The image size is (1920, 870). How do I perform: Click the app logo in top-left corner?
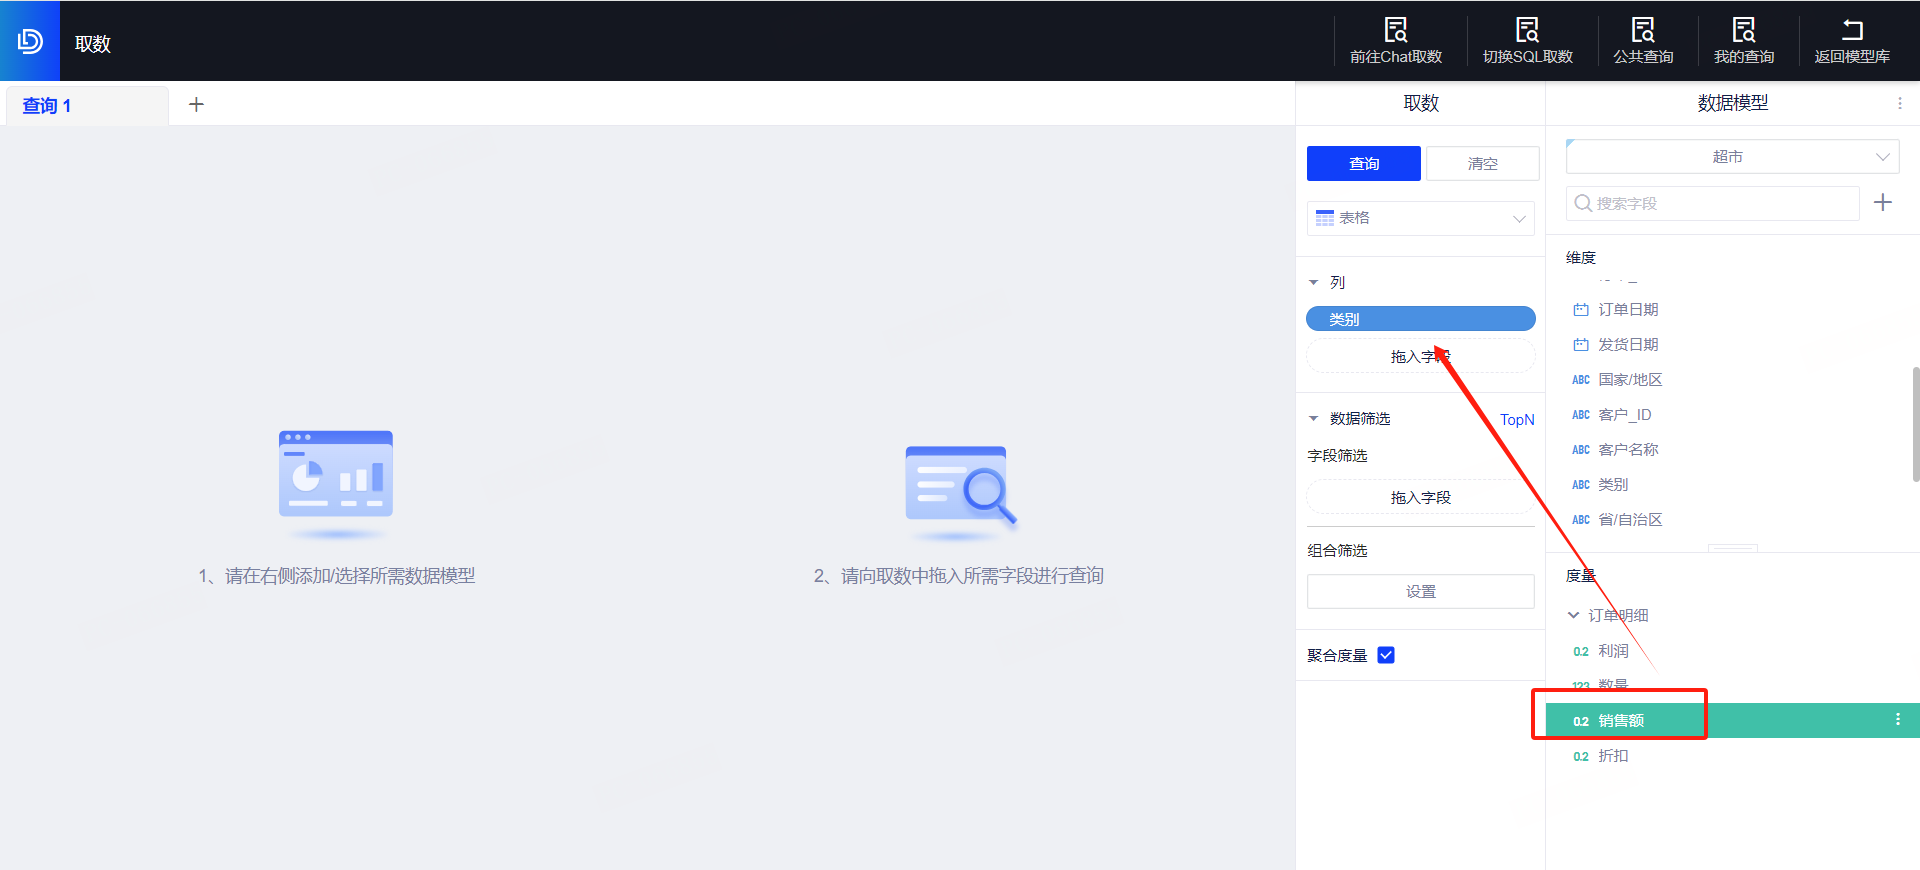pyautogui.click(x=30, y=41)
